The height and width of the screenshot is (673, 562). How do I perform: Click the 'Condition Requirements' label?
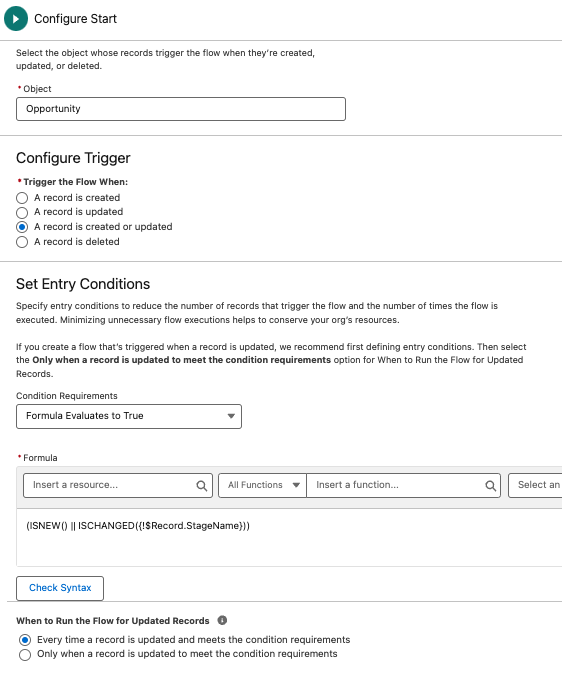(x=67, y=396)
